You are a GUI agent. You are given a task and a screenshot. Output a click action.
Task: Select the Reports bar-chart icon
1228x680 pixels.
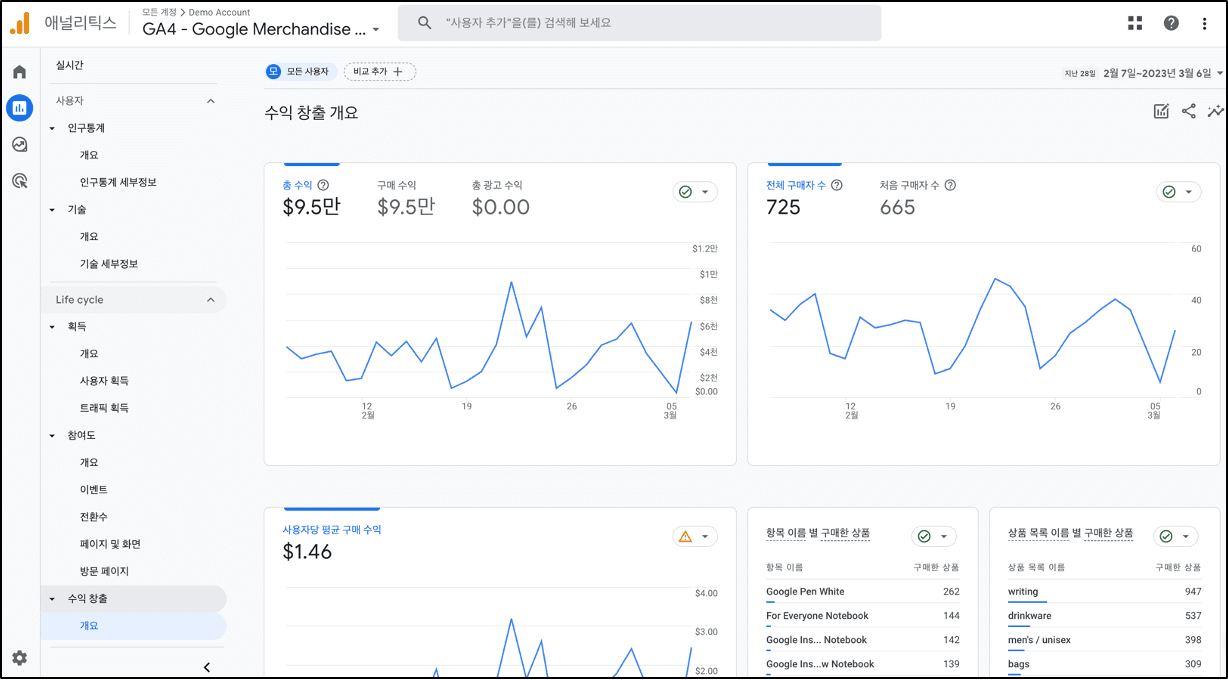pyautogui.click(x=19, y=108)
